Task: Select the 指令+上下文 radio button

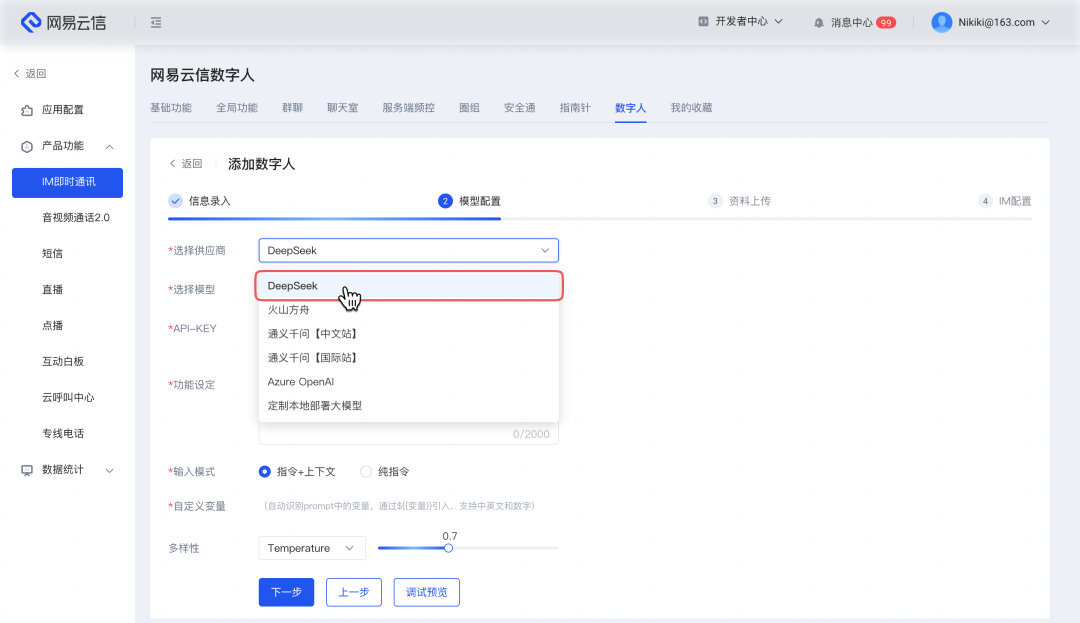Action: click(x=263, y=470)
